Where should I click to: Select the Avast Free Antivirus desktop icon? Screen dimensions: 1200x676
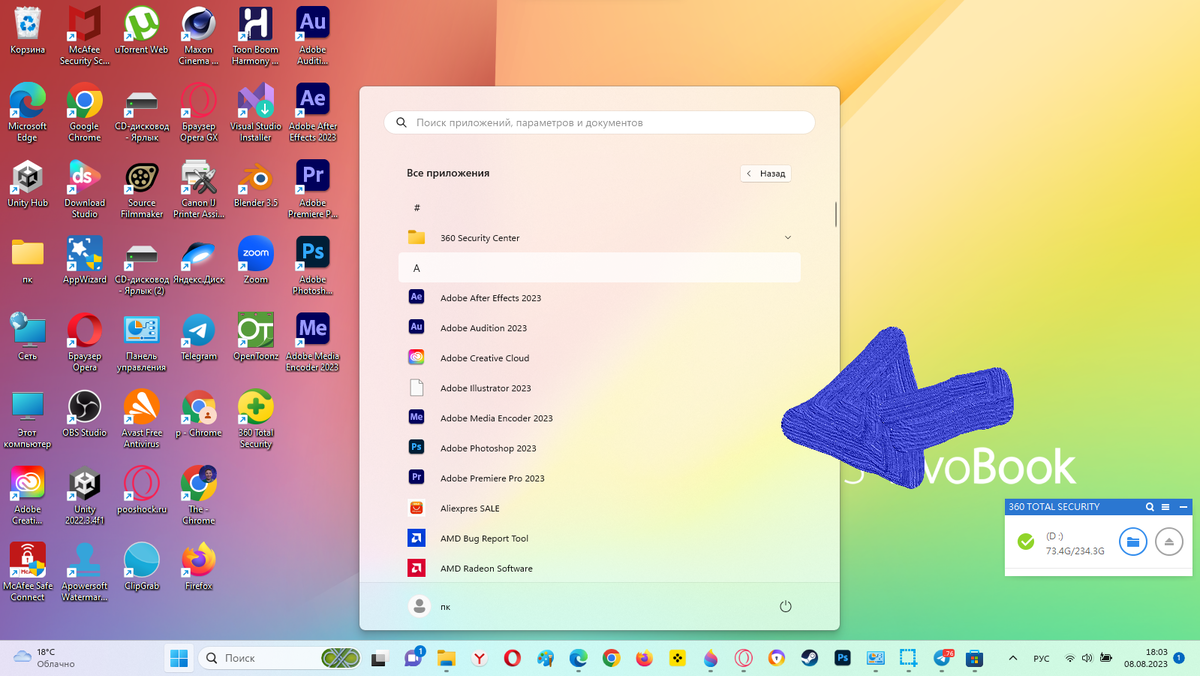point(141,419)
